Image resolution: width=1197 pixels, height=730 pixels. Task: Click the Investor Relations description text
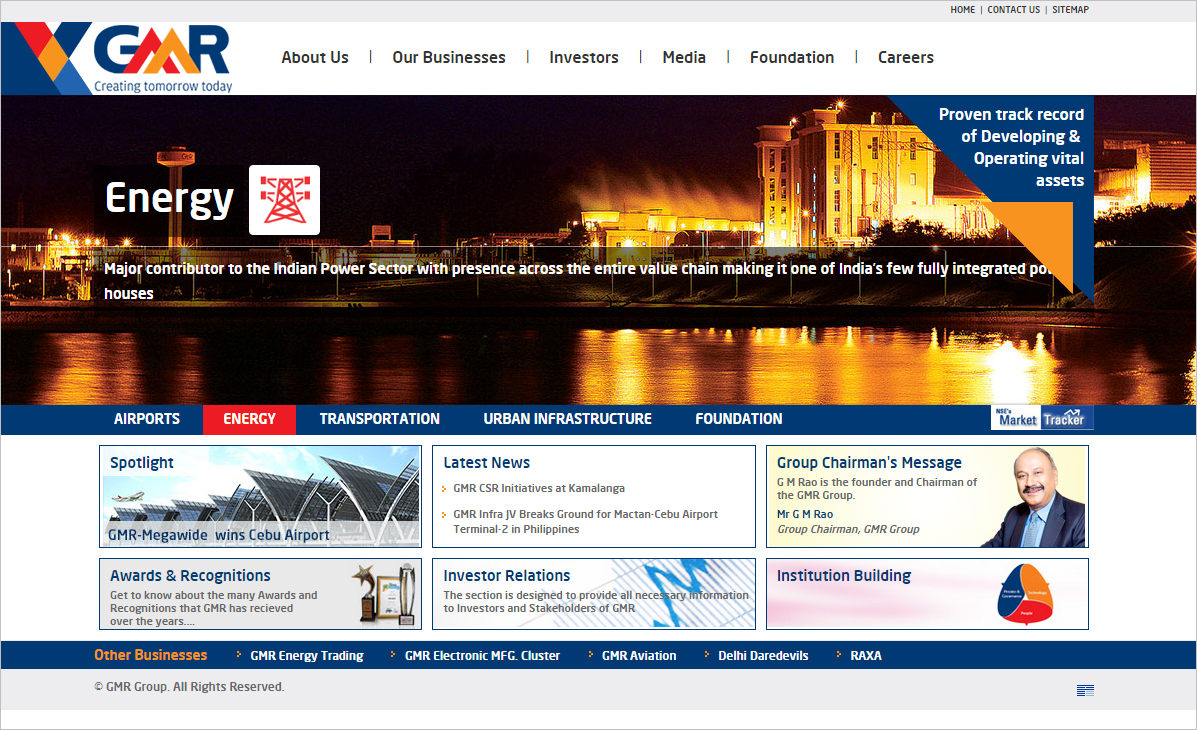coord(595,602)
